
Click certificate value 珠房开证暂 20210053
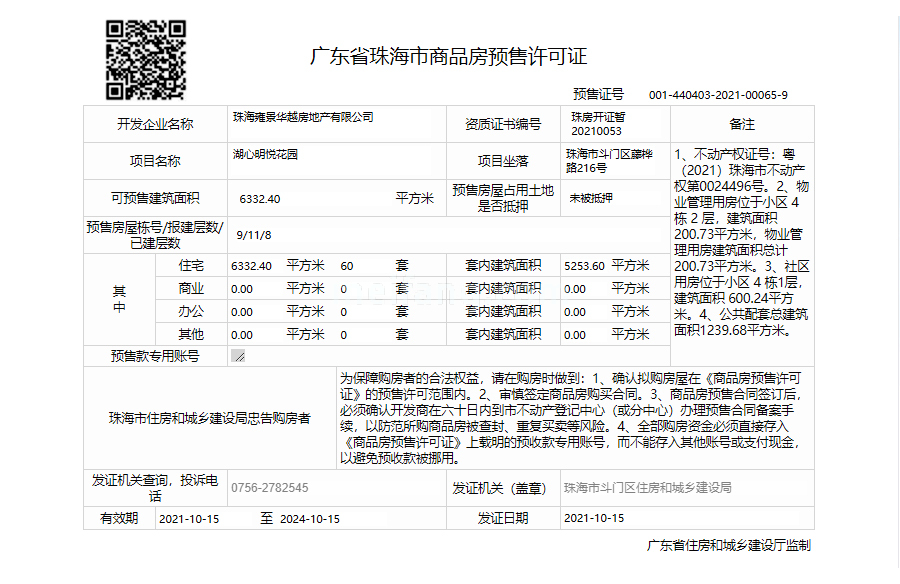click(x=598, y=124)
